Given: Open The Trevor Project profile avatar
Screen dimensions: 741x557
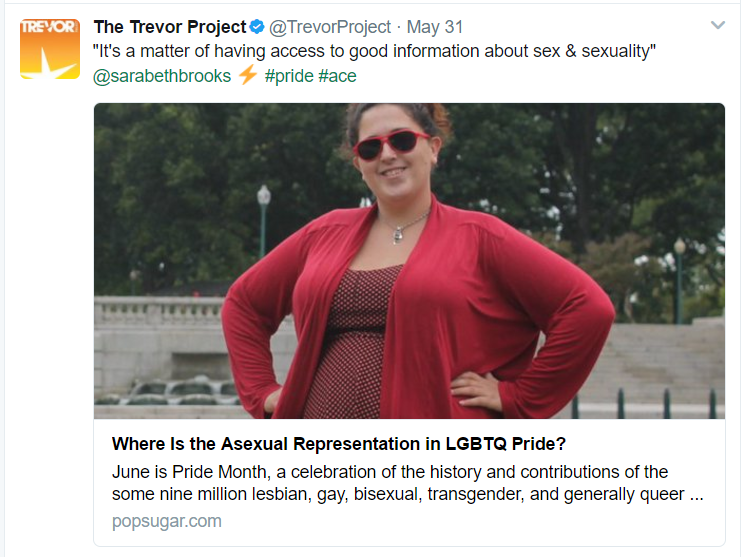Looking at the screenshot, I should click(50, 49).
